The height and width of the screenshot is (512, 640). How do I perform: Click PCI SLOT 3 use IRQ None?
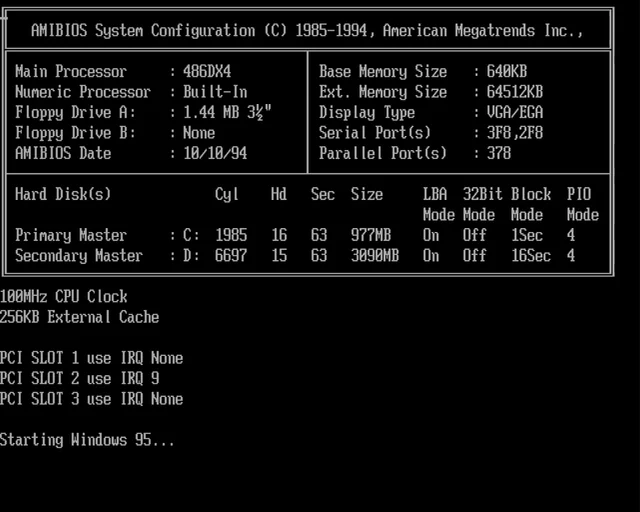click(91, 399)
